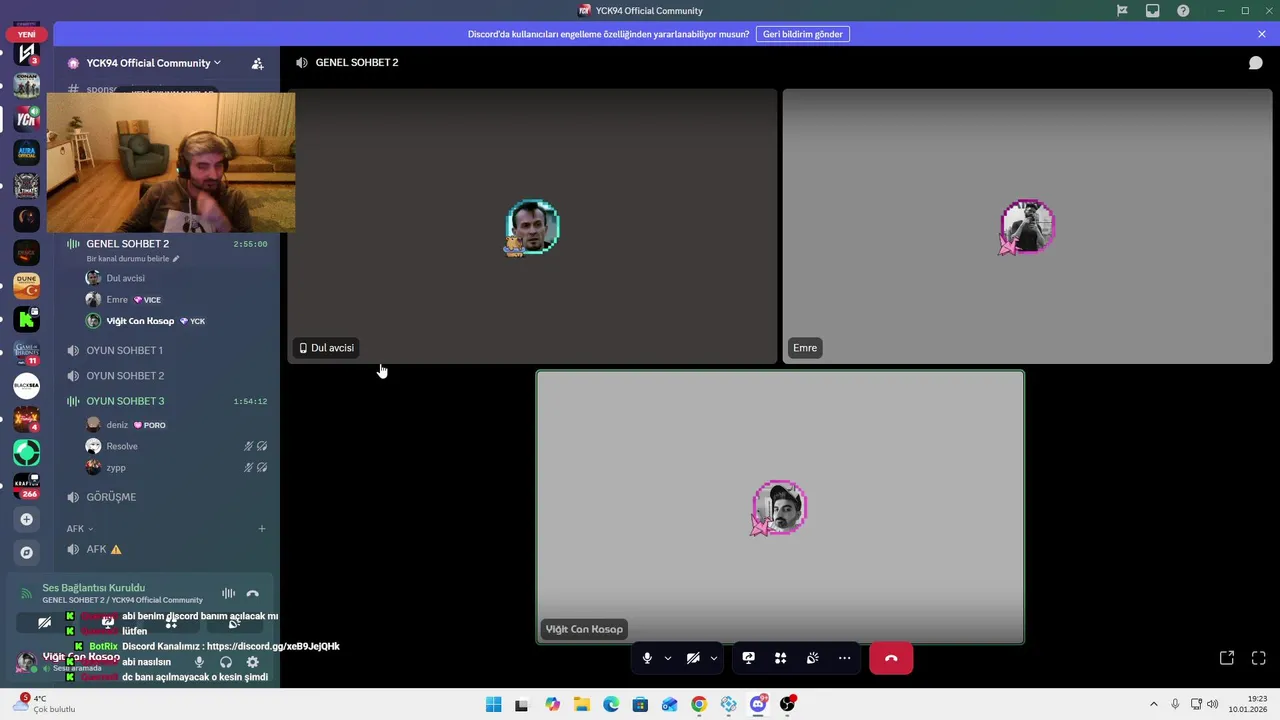Select Yiğit Can Kasap in voice list

tap(140, 321)
